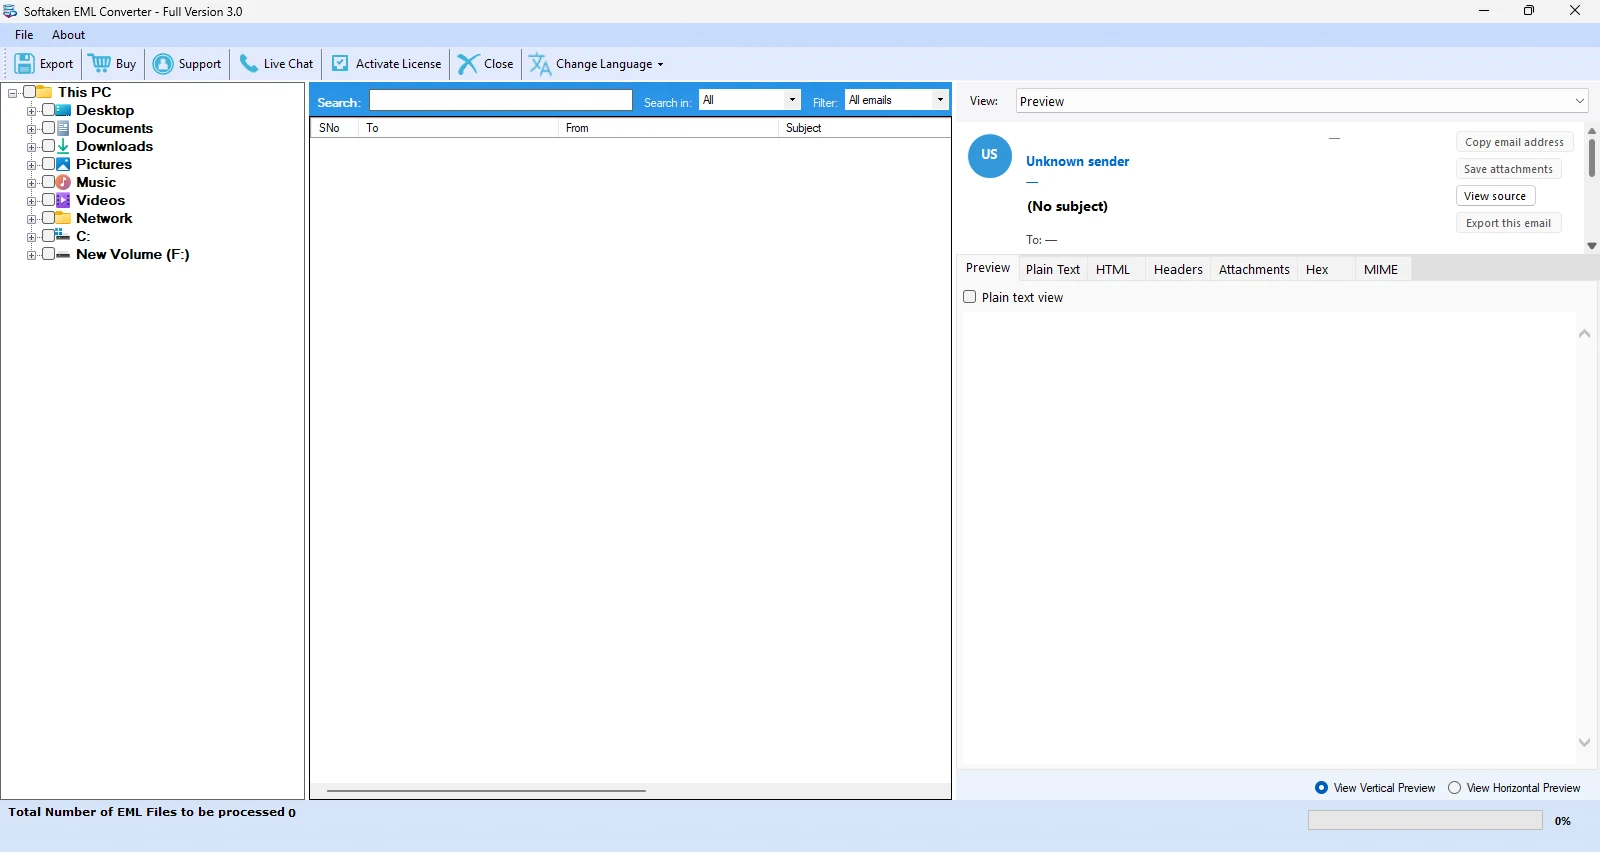The height and width of the screenshot is (852, 1600).
Task: Switch to the Headers tab
Action: 1178,269
